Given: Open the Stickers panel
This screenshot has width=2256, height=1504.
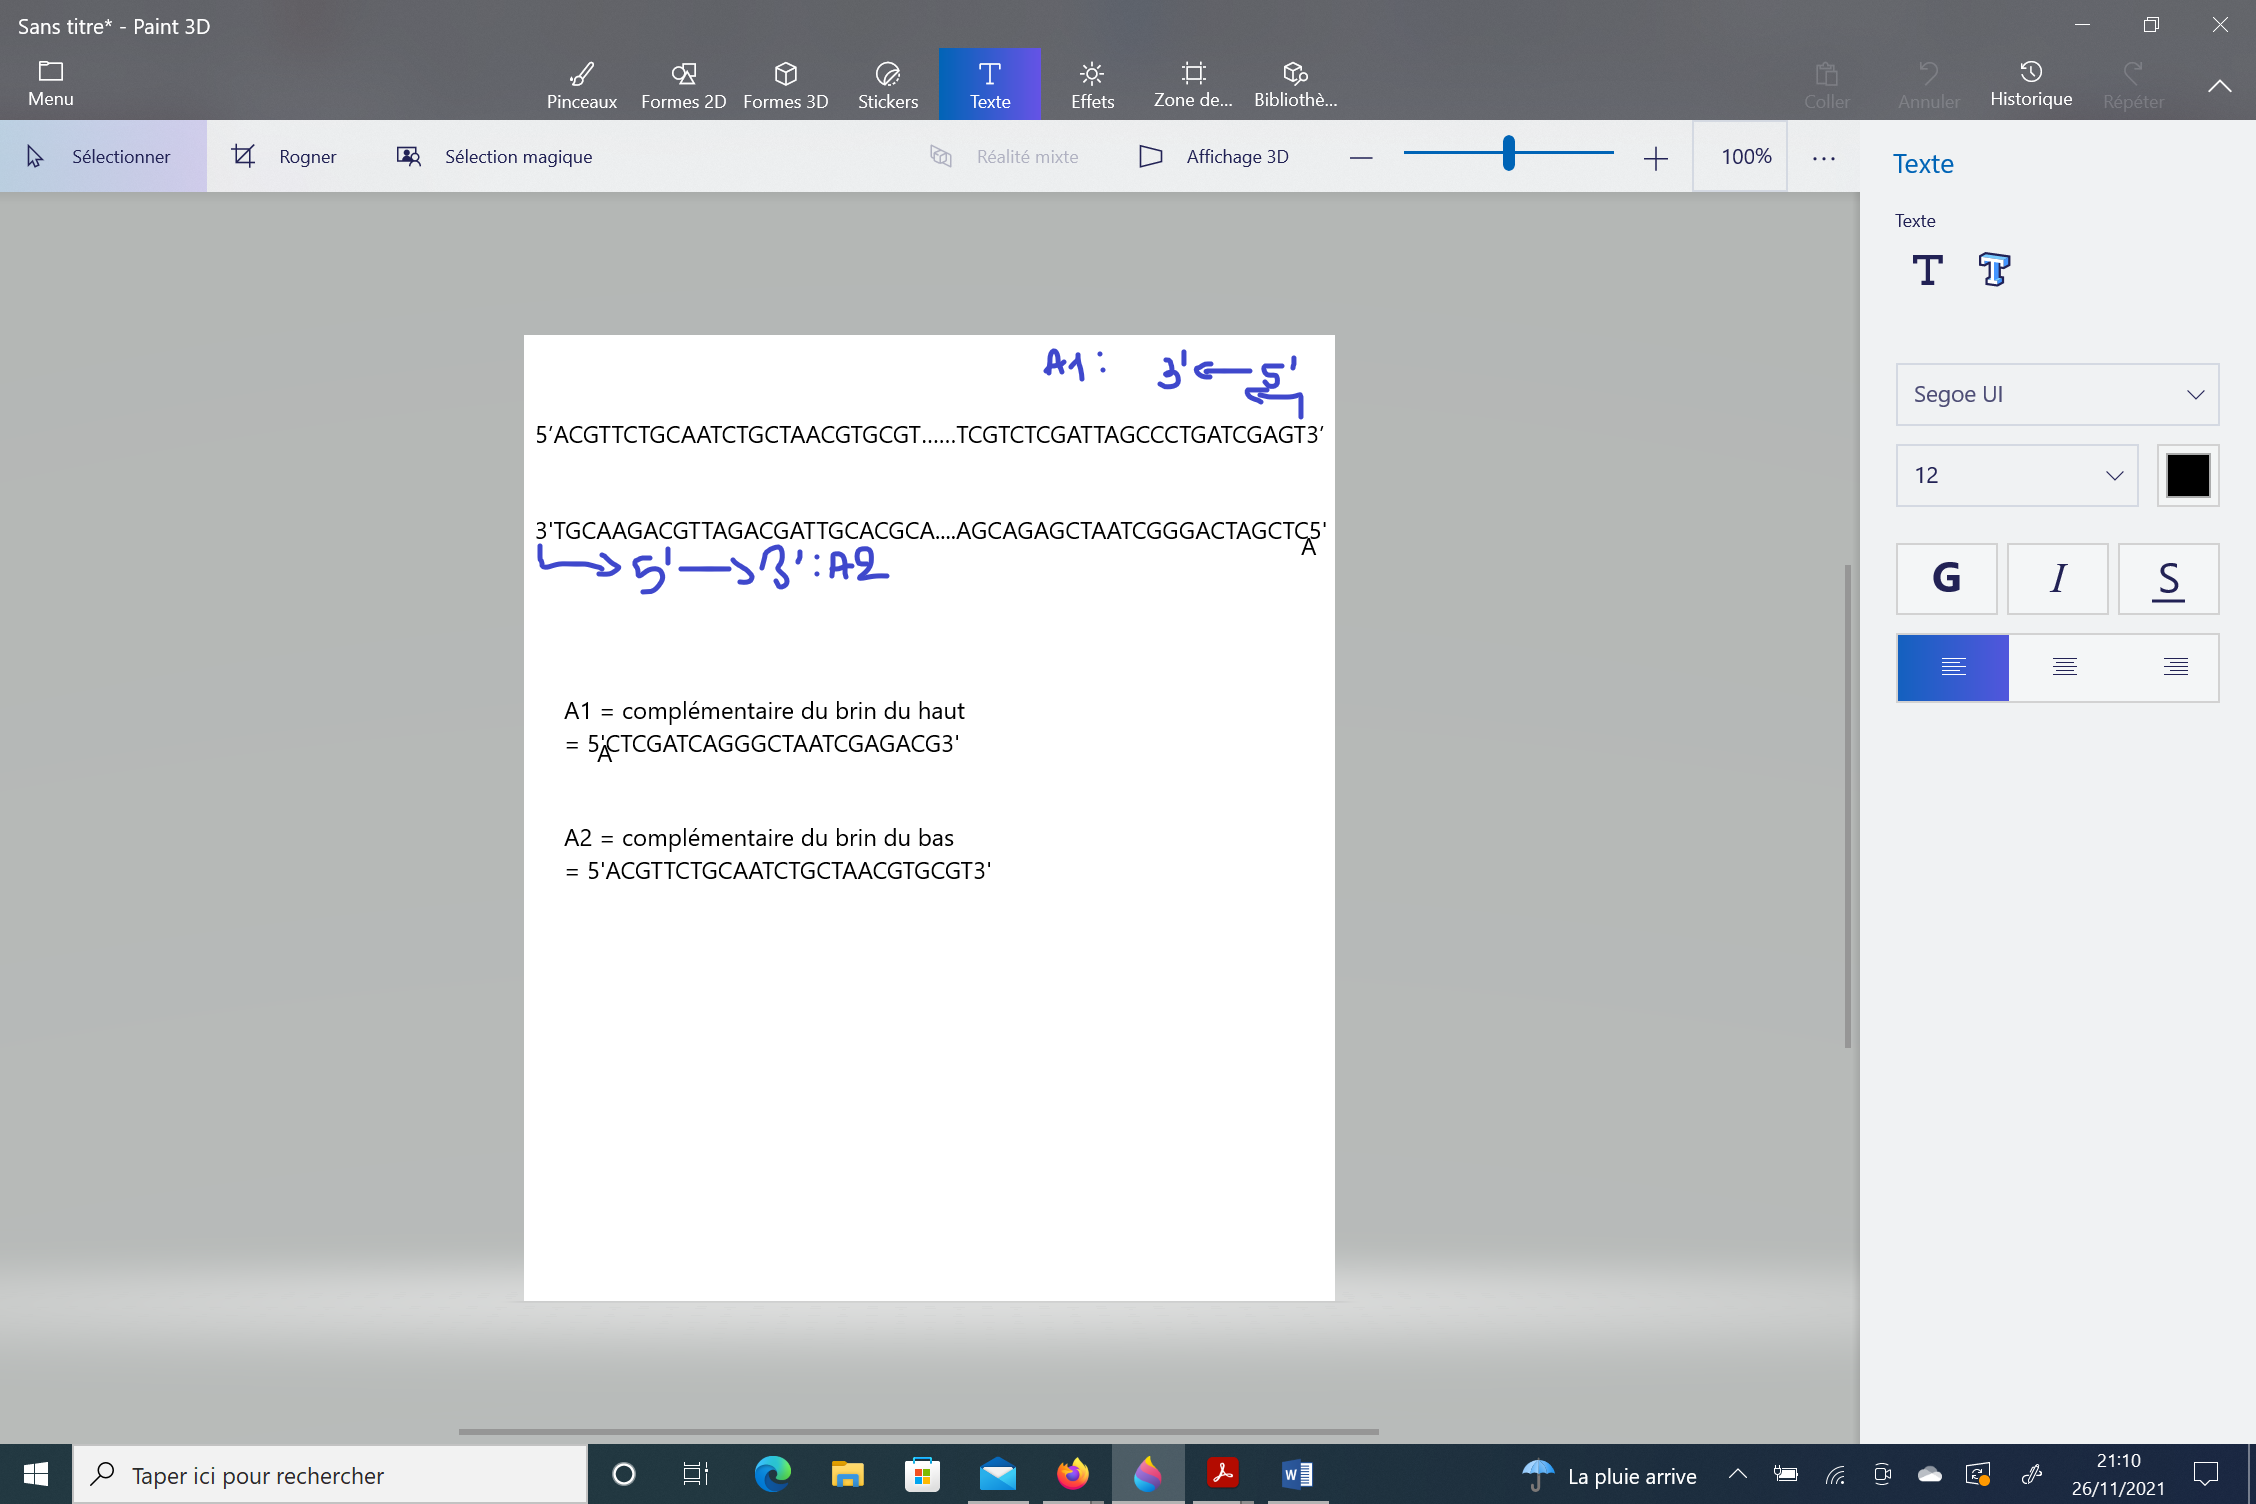Looking at the screenshot, I should tap(887, 84).
